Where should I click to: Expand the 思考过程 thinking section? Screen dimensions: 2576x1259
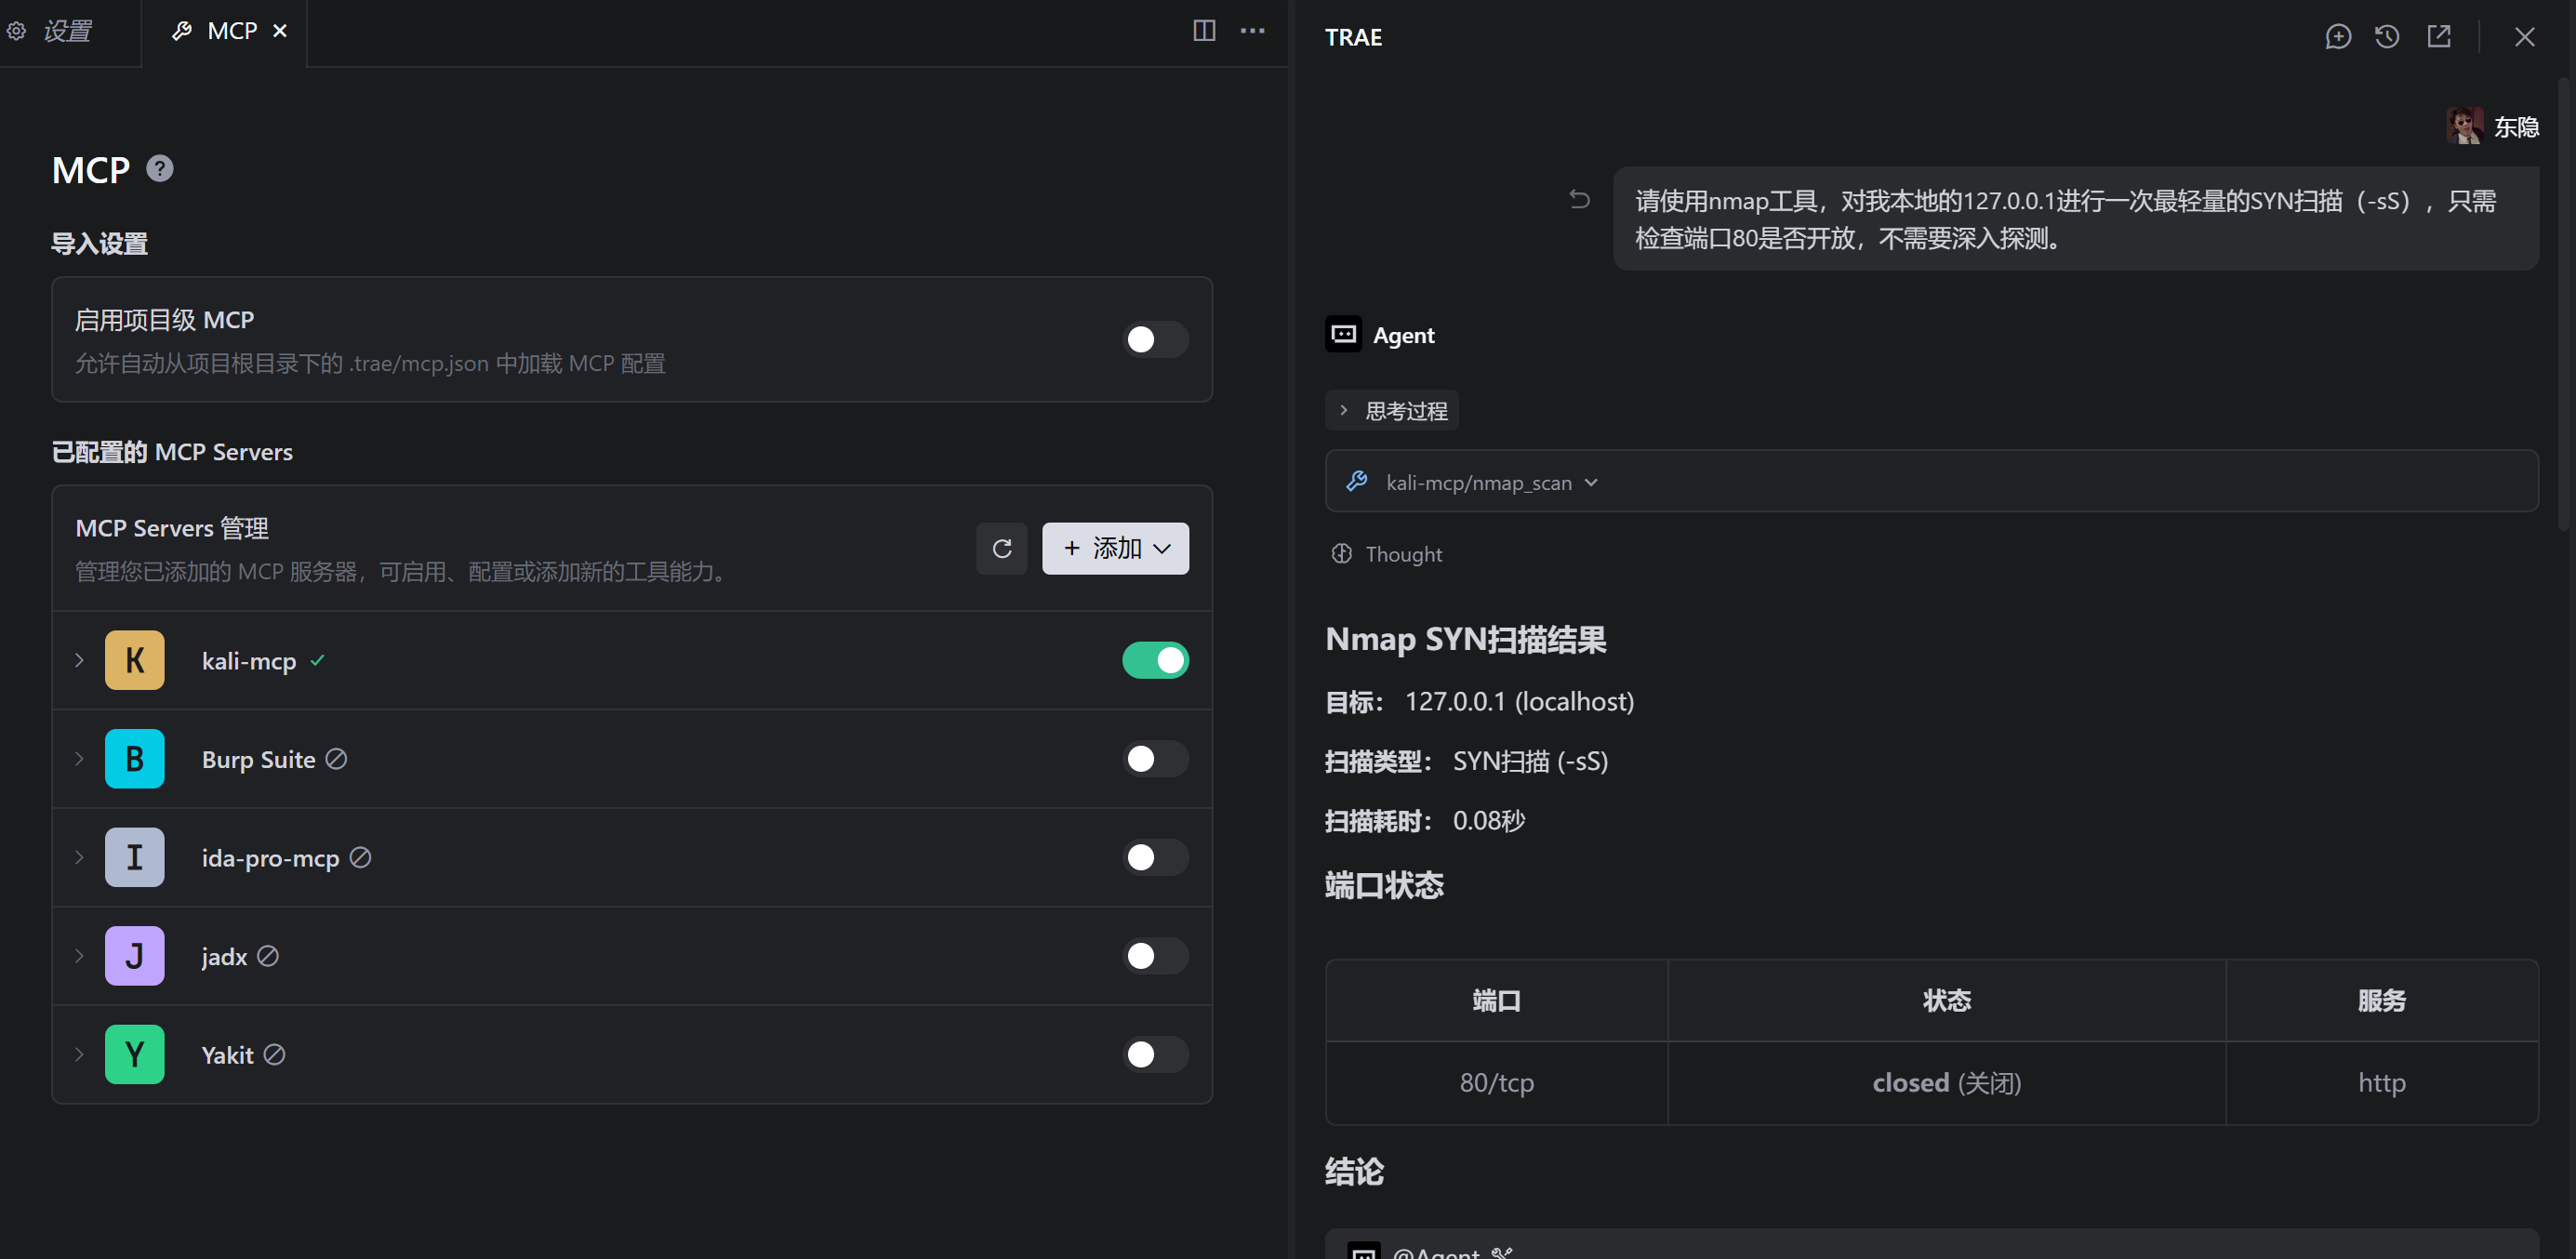(1391, 410)
